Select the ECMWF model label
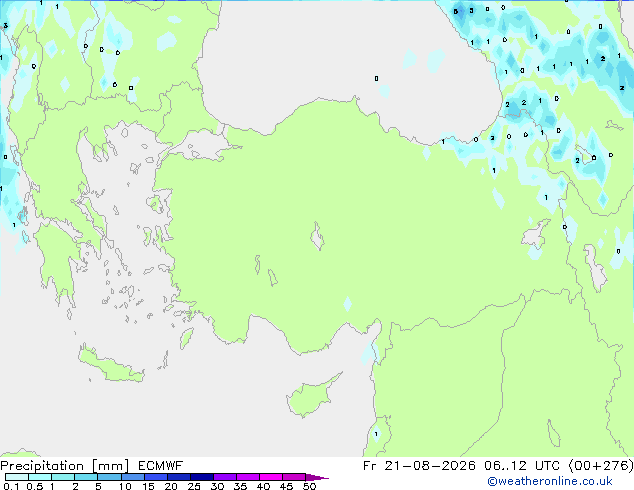 (160, 466)
